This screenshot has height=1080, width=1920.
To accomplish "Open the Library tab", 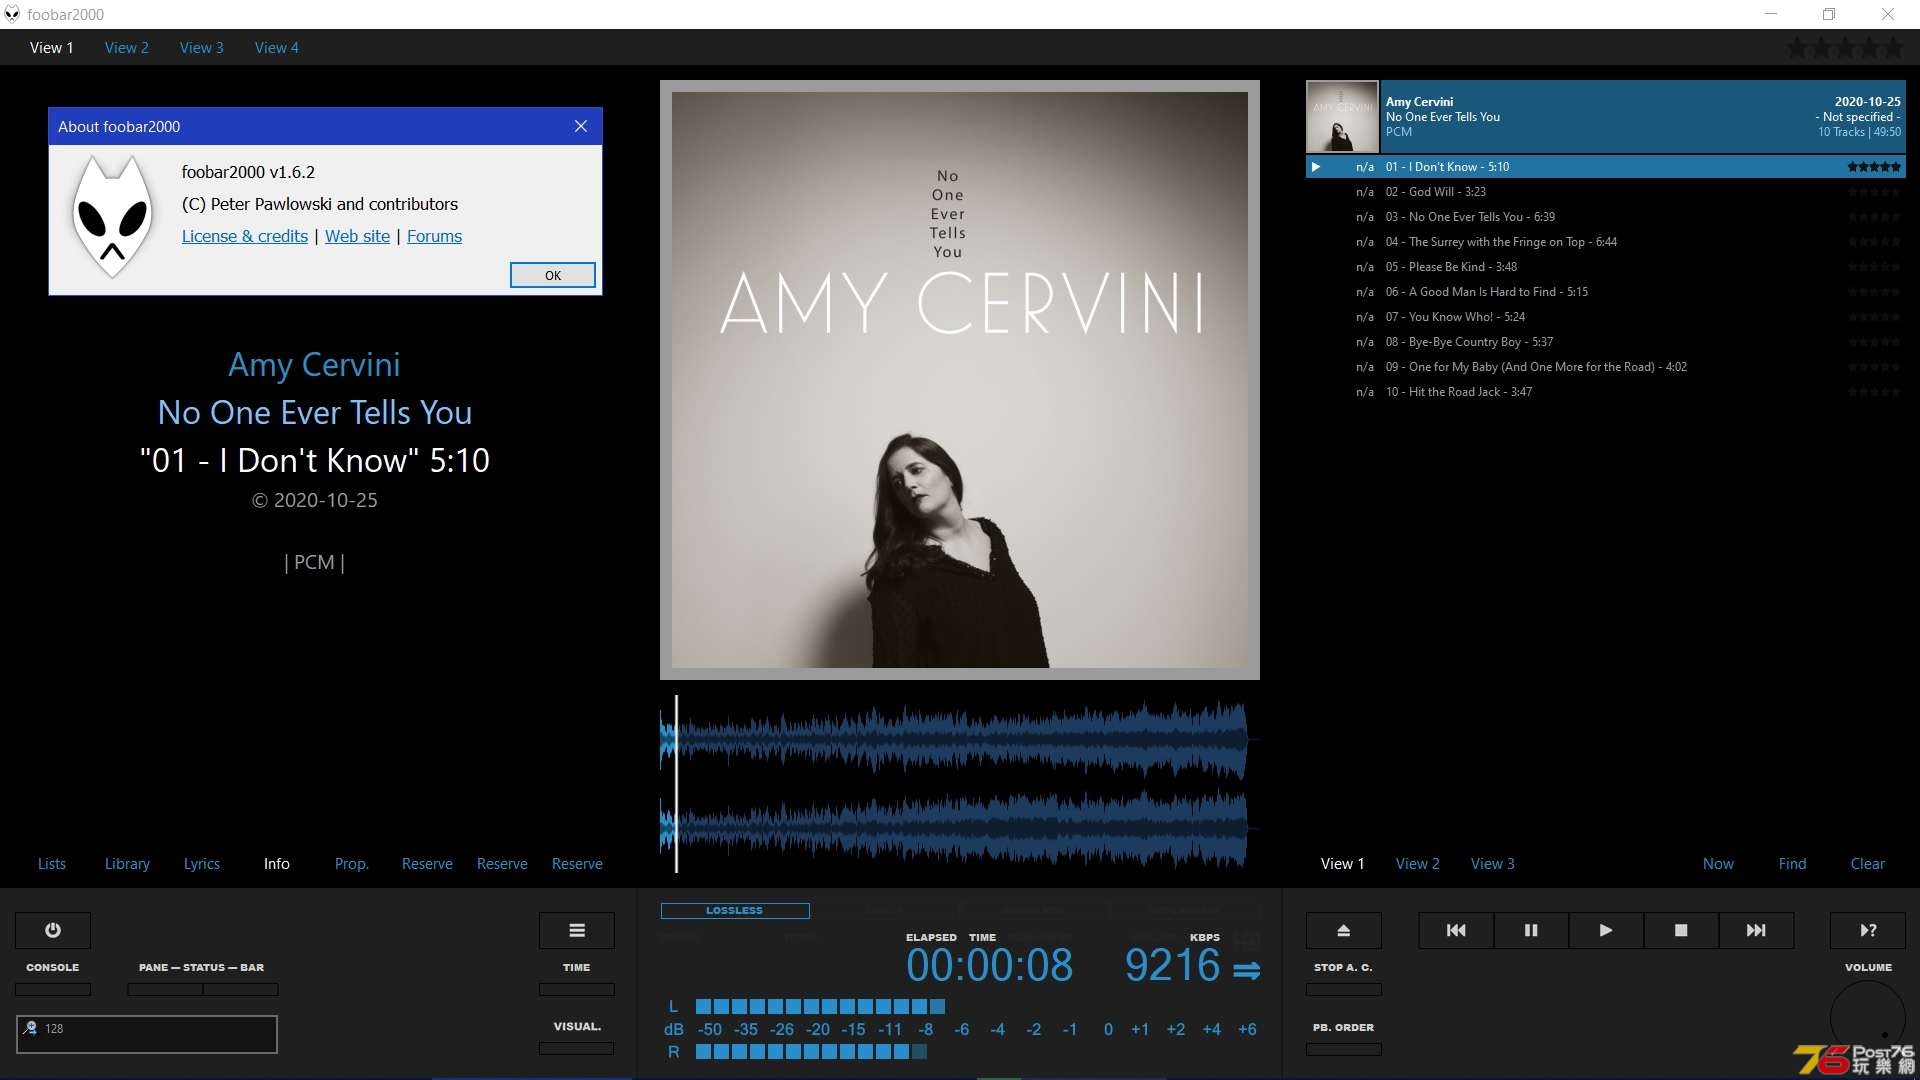I will point(127,864).
